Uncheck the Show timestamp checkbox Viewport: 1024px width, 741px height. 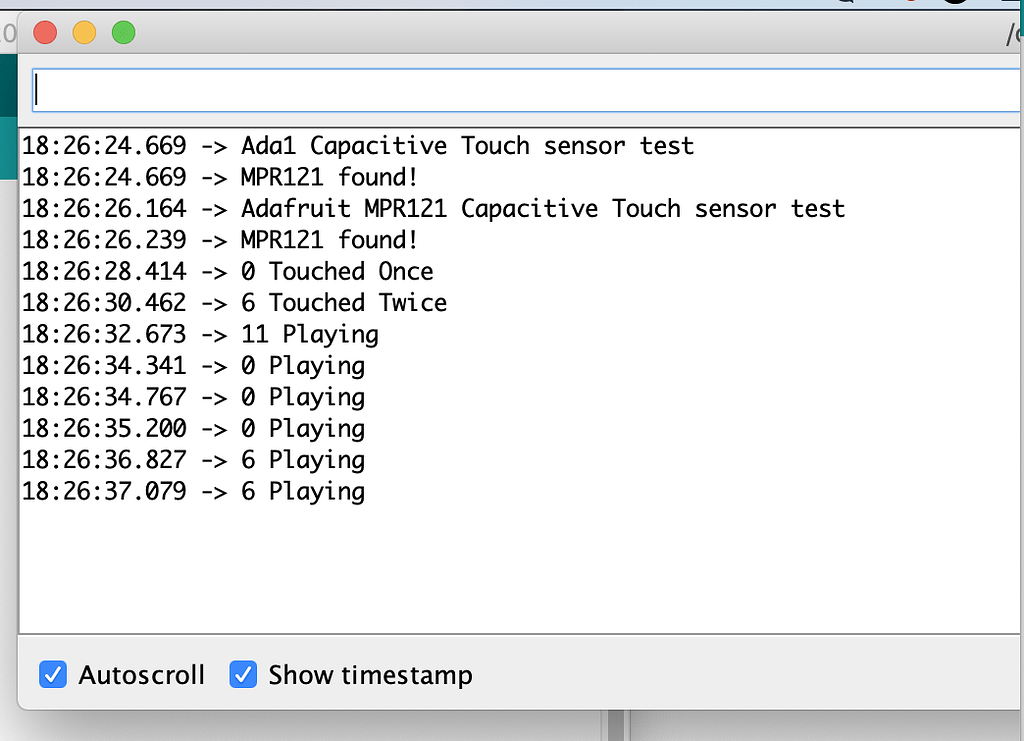pyautogui.click(x=243, y=675)
